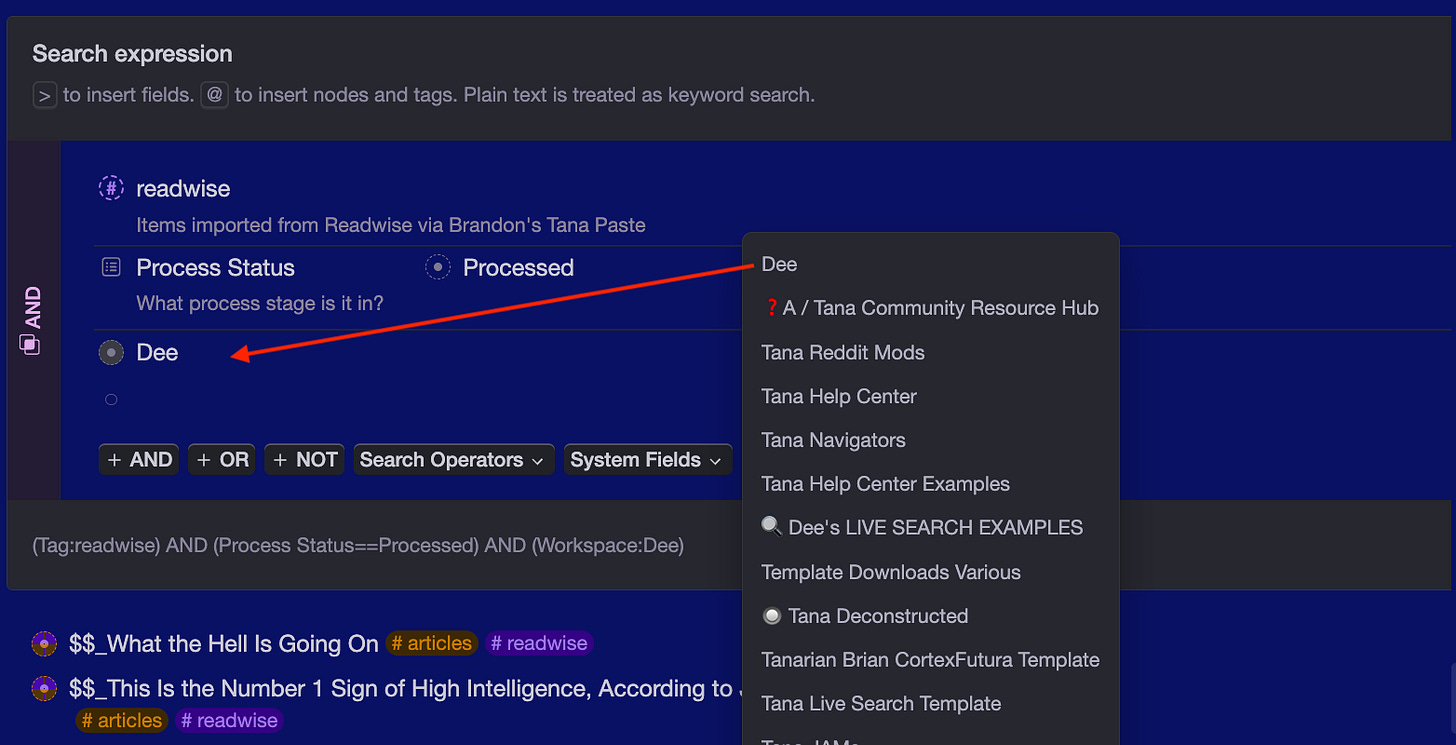
Task: Open the Search Operators dropdown
Action: 453,460
